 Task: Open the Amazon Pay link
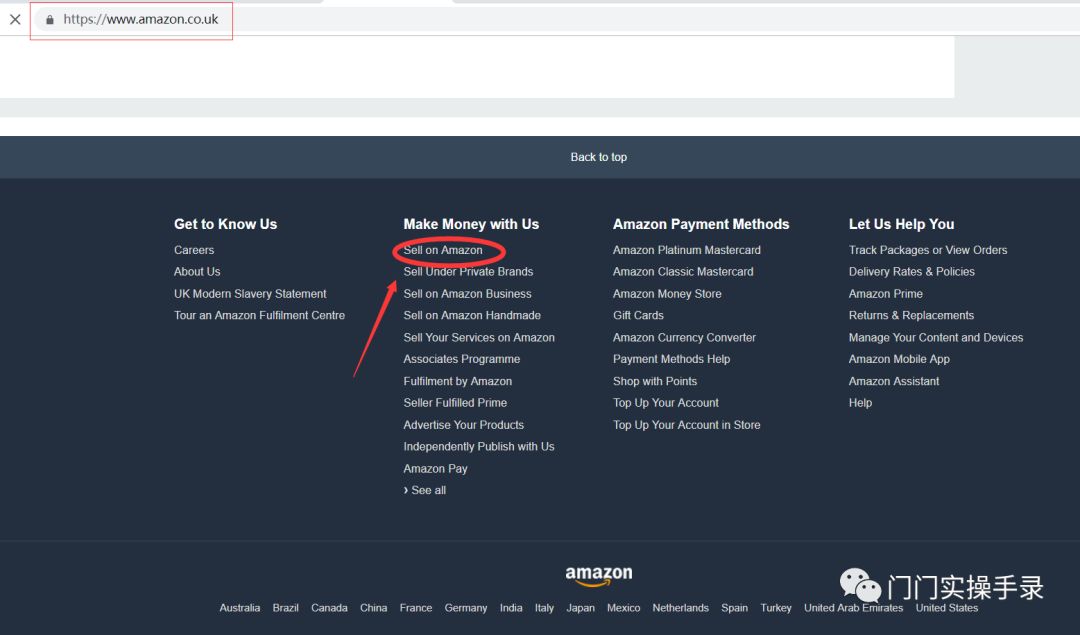click(x=435, y=468)
